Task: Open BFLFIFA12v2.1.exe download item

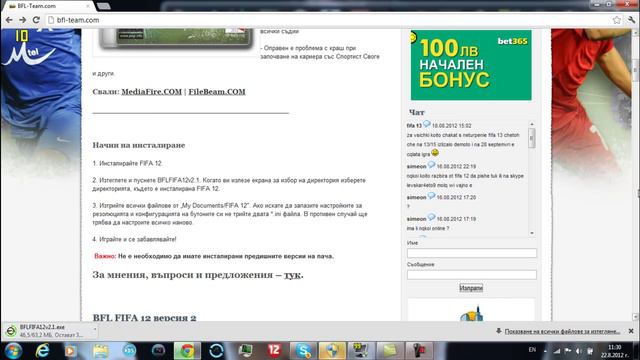Action: coord(51,331)
